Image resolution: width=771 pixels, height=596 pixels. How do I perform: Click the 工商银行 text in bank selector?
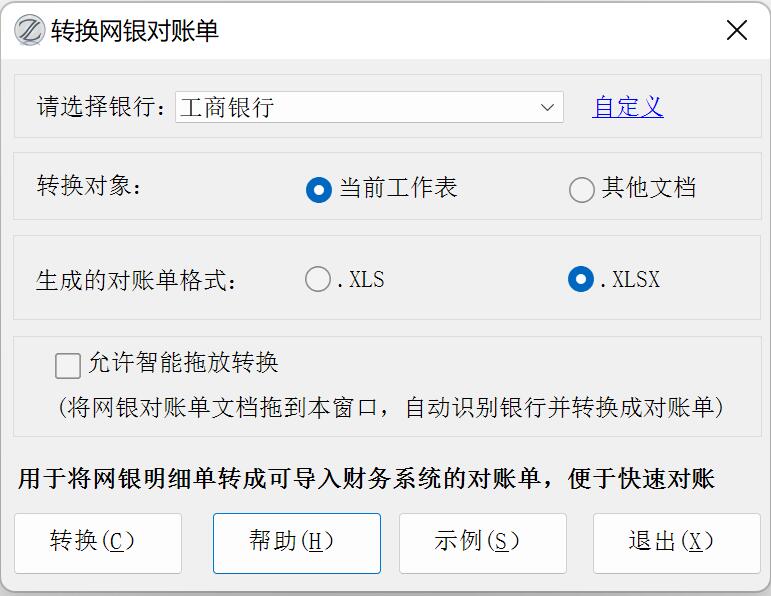(228, 107)
